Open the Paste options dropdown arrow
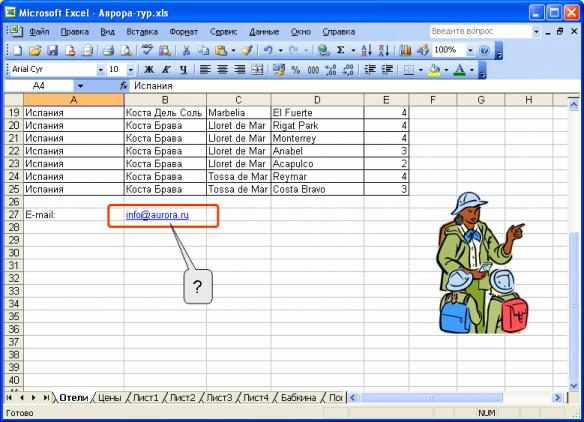The image size is (584, 422). [x=233, y=50]
